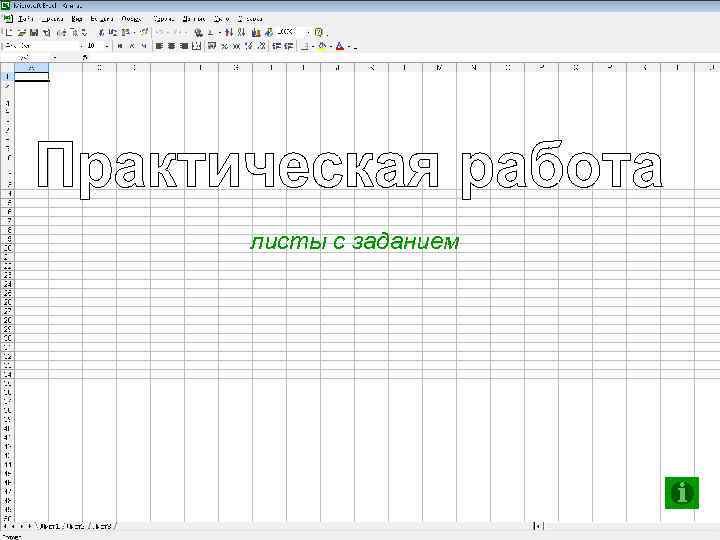Apply percent style format

click(224, 46)
